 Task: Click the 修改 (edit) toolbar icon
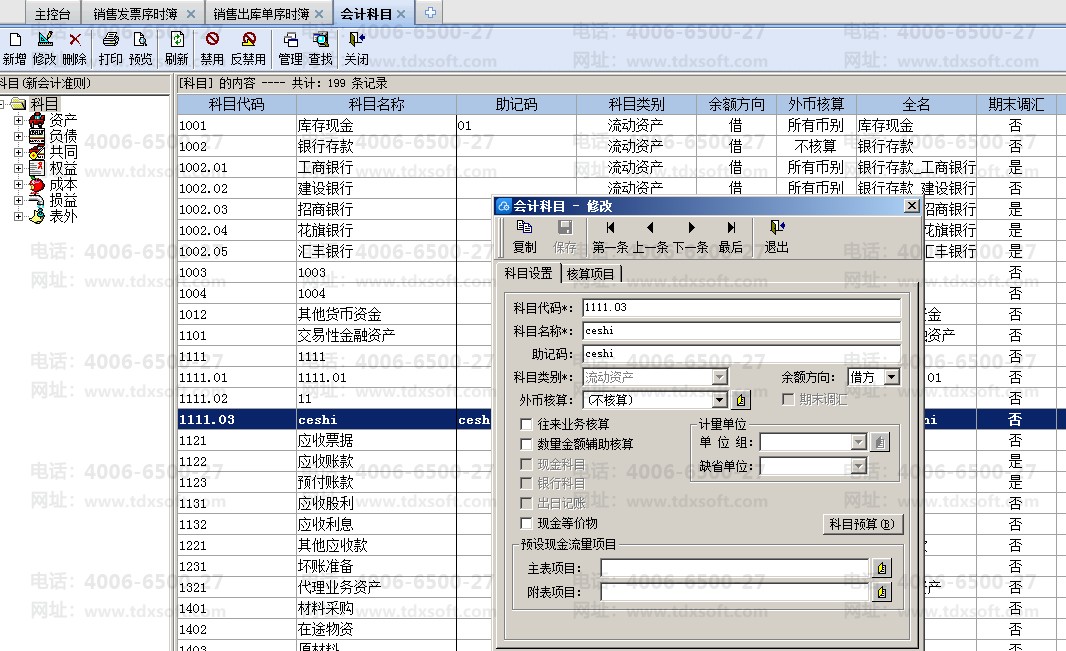[45, 48]
